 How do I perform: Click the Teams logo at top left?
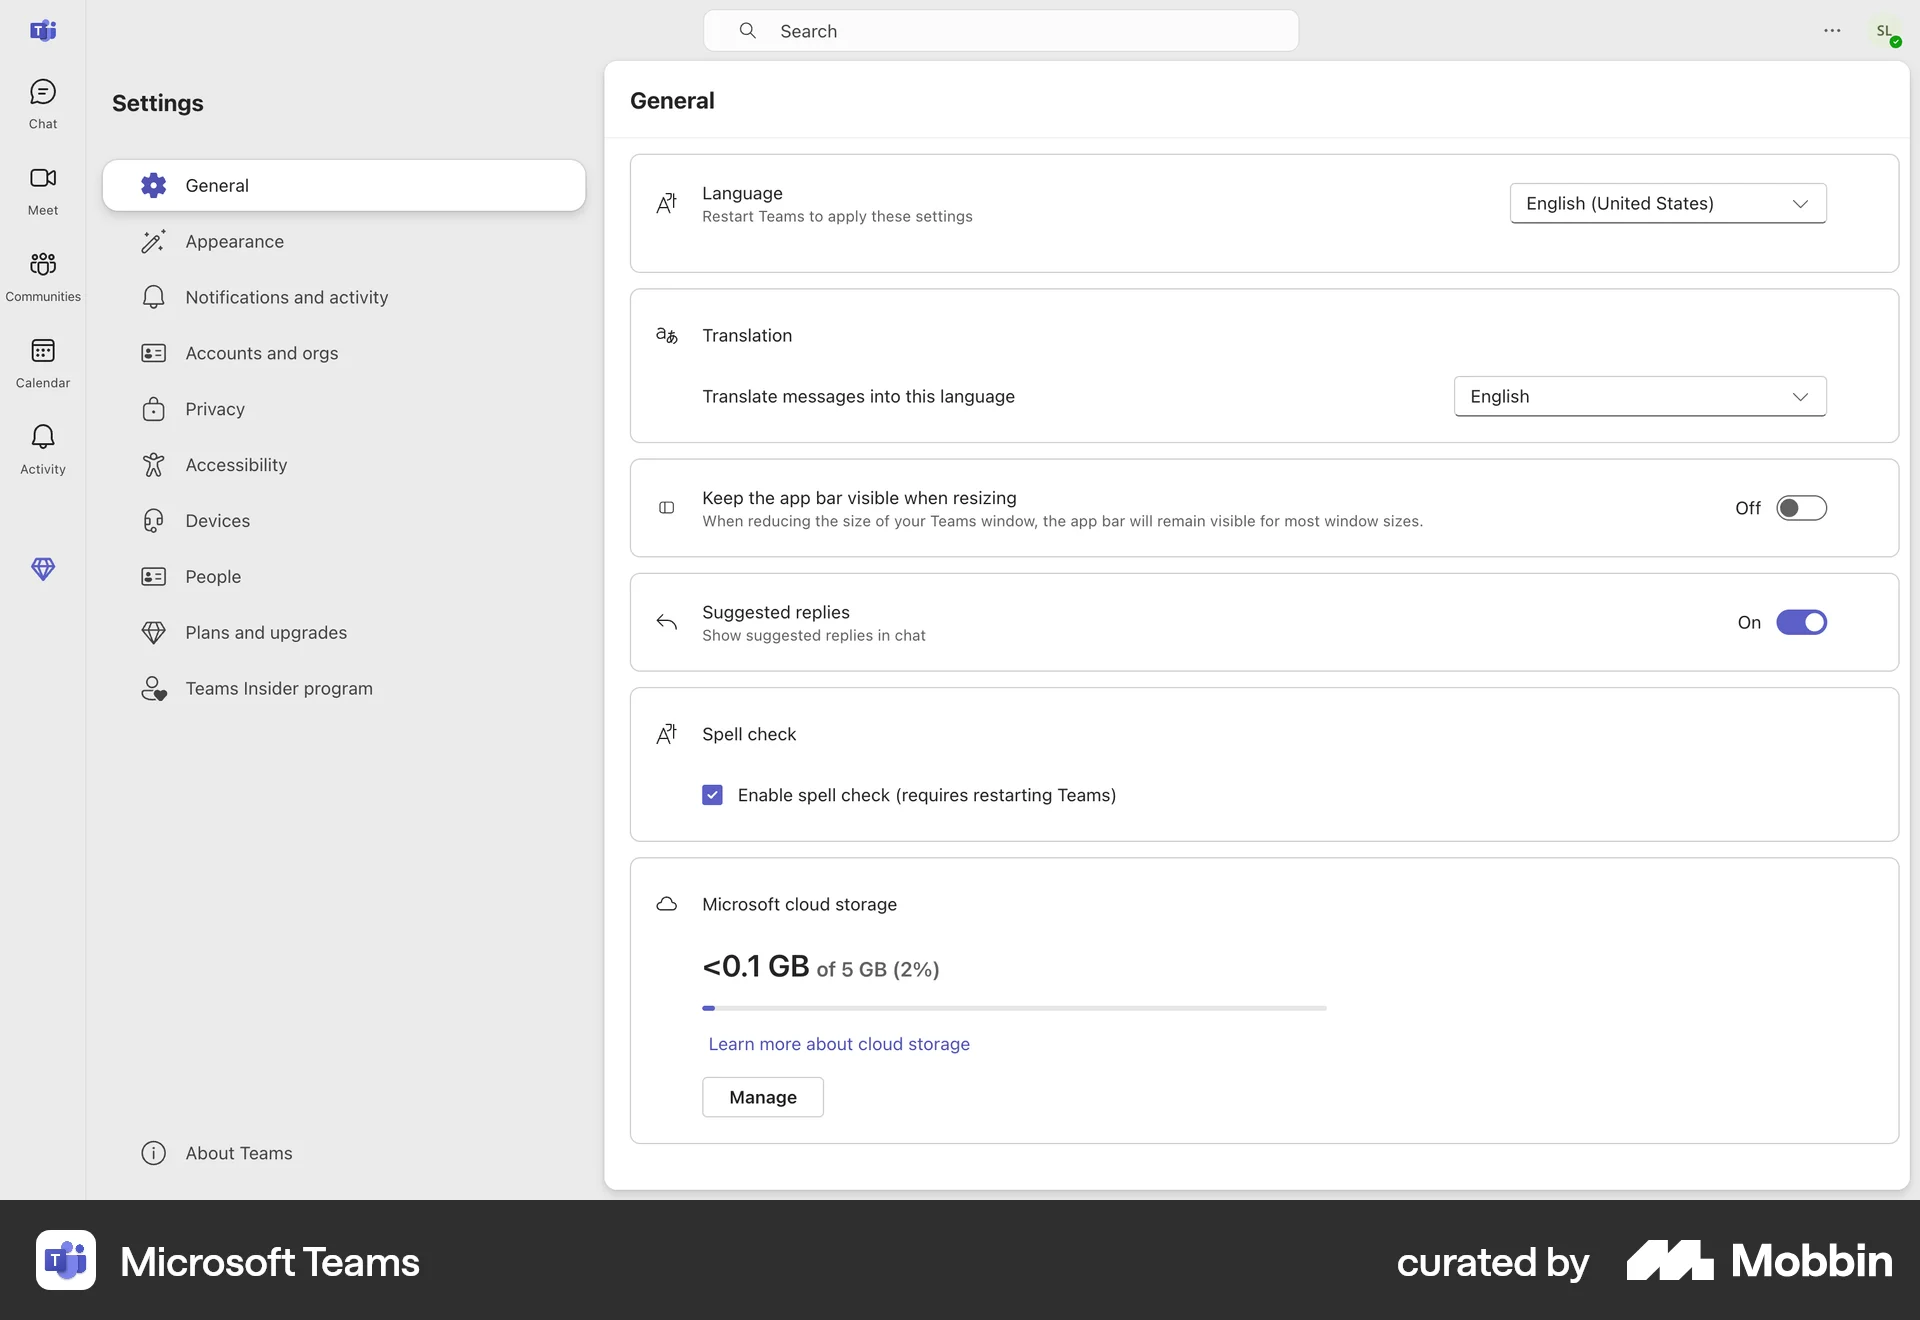43,31
